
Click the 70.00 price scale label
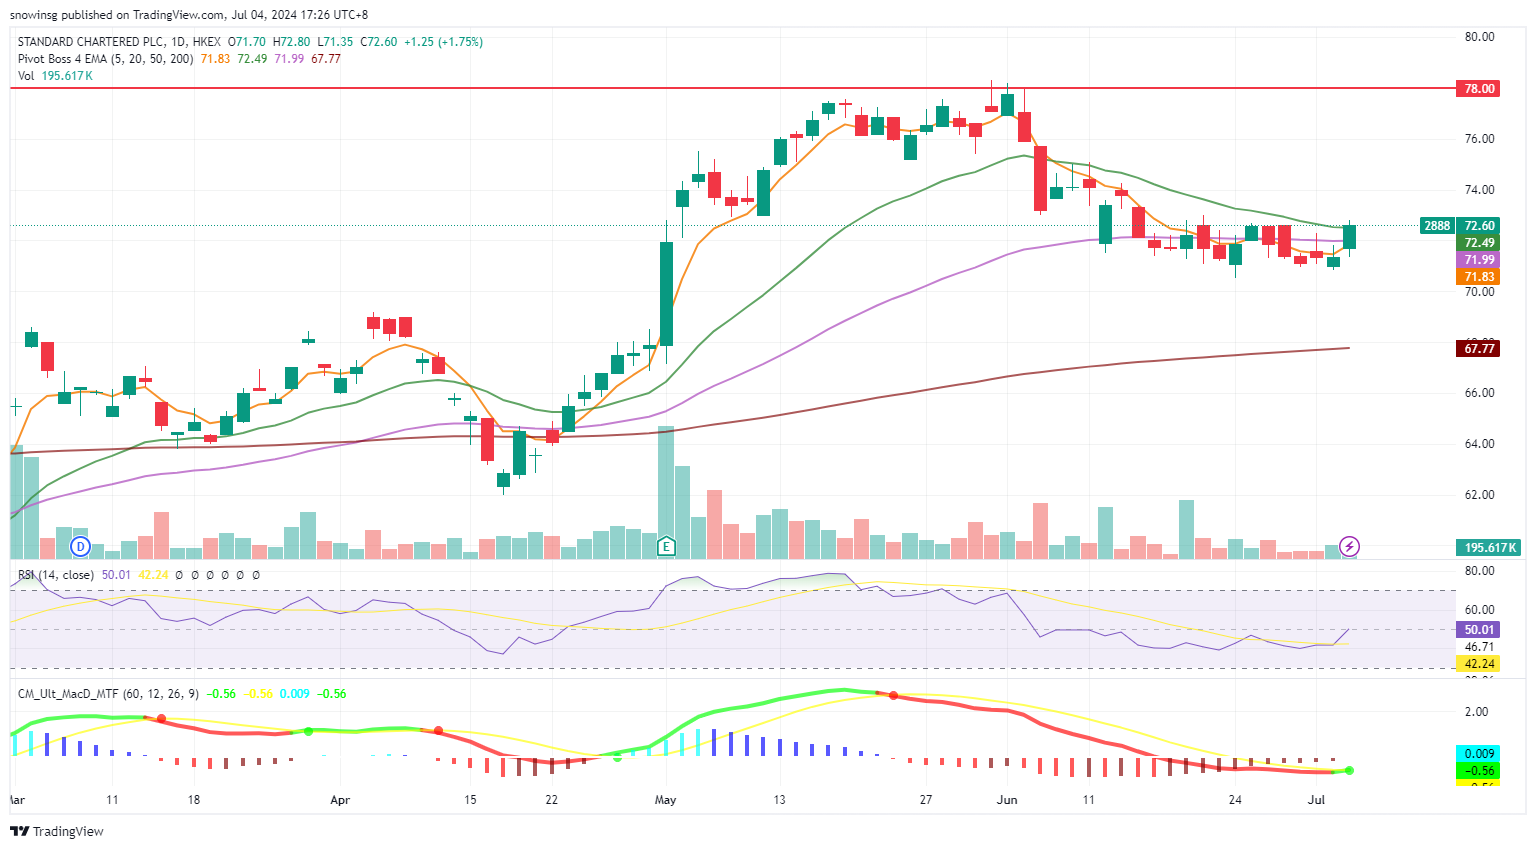pos(1479,292)
